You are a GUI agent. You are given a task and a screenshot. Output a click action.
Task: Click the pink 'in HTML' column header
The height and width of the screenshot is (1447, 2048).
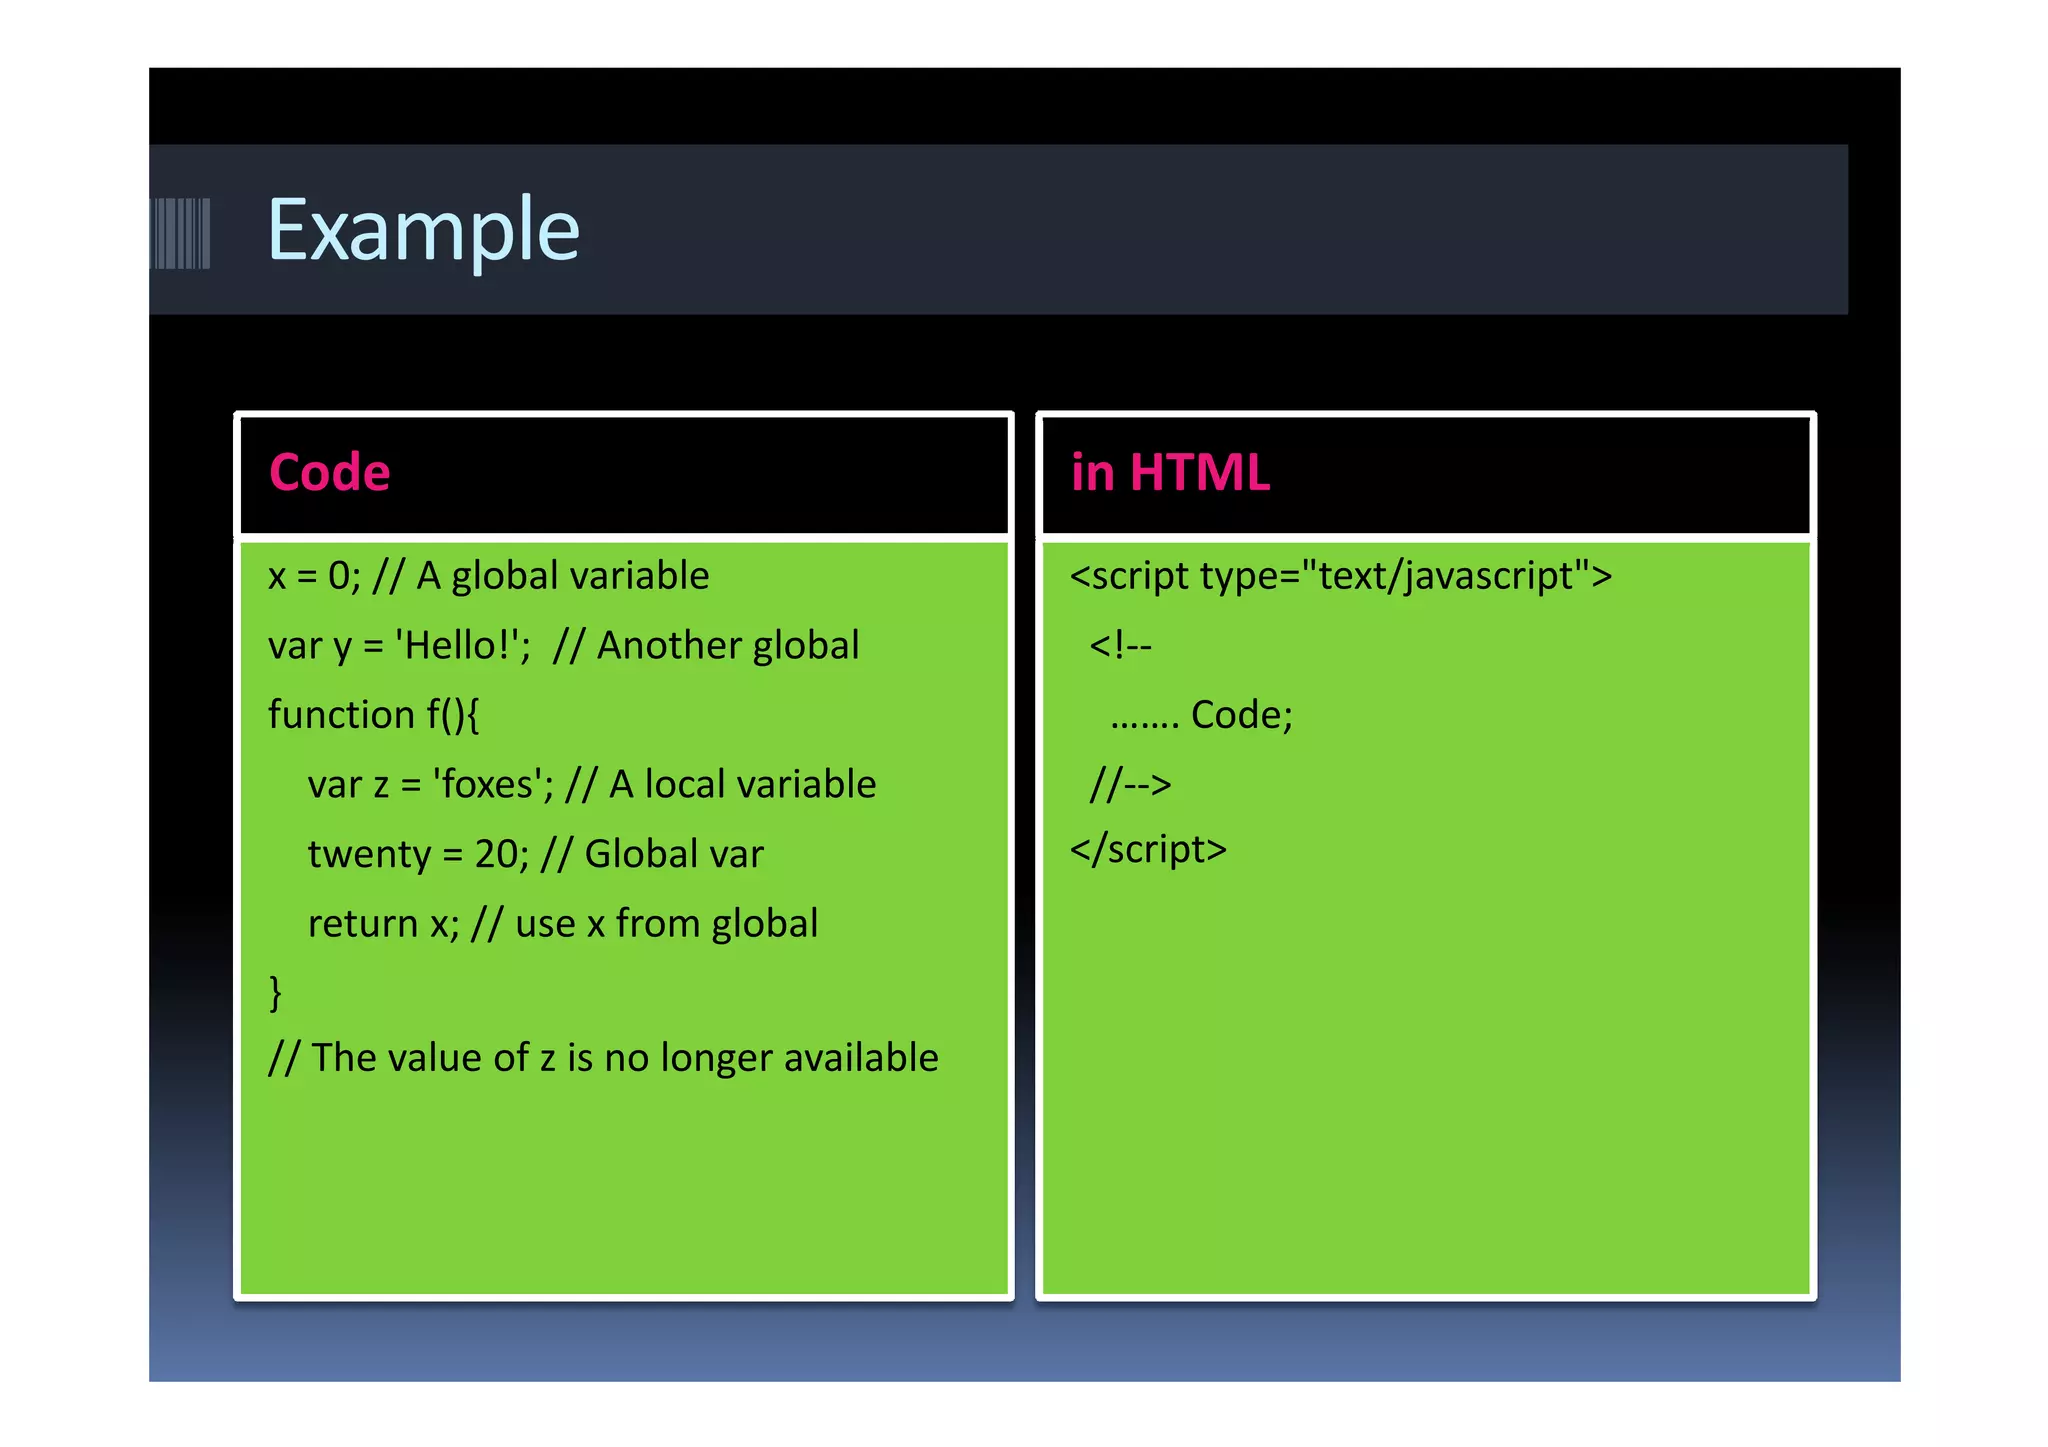[x=1170, y=472]
